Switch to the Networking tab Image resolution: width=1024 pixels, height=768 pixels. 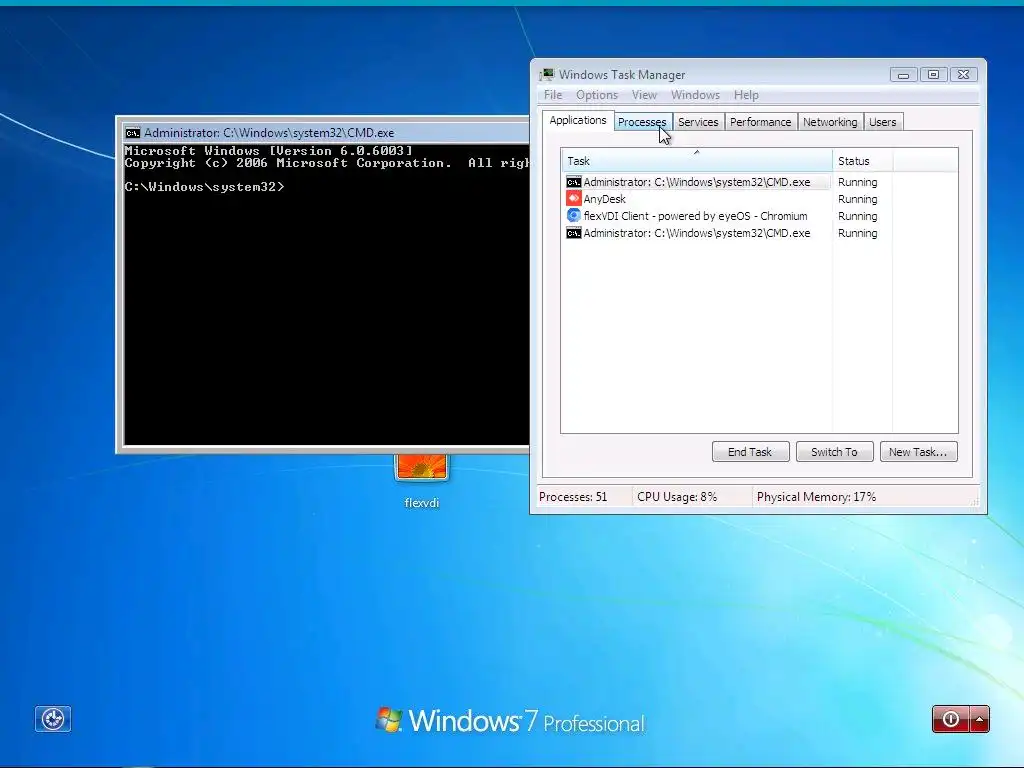(830, 122)
